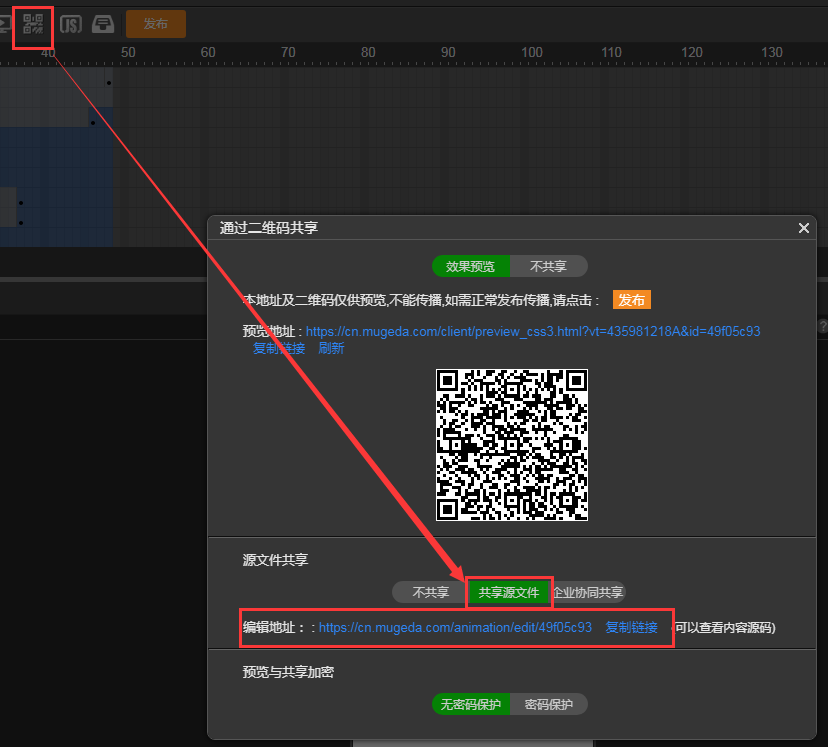The width and height of the screenshot is (828, 747).
Task: Open the JS script icon in the toolbar
Action: coord(71,24)
